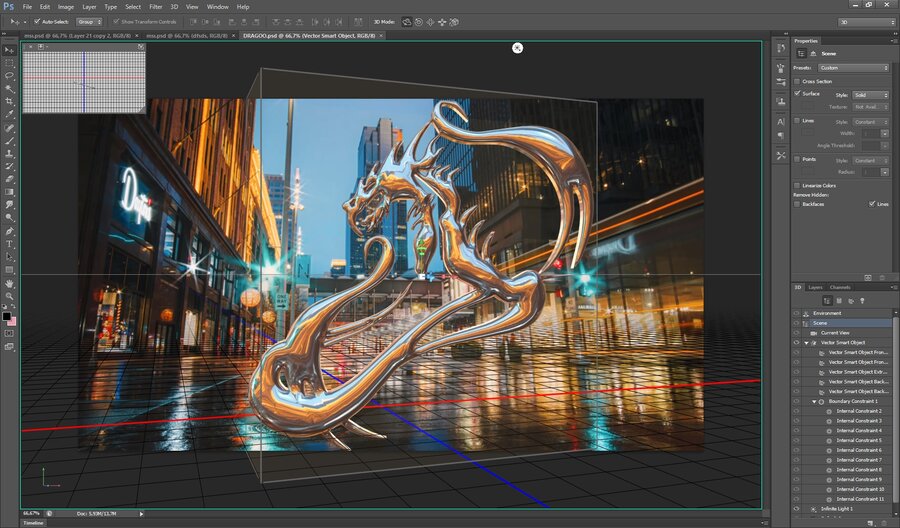Viewport: 900px width, 528px height.
Task: Switch to the Layers panel tab
Action: (815, 287)
